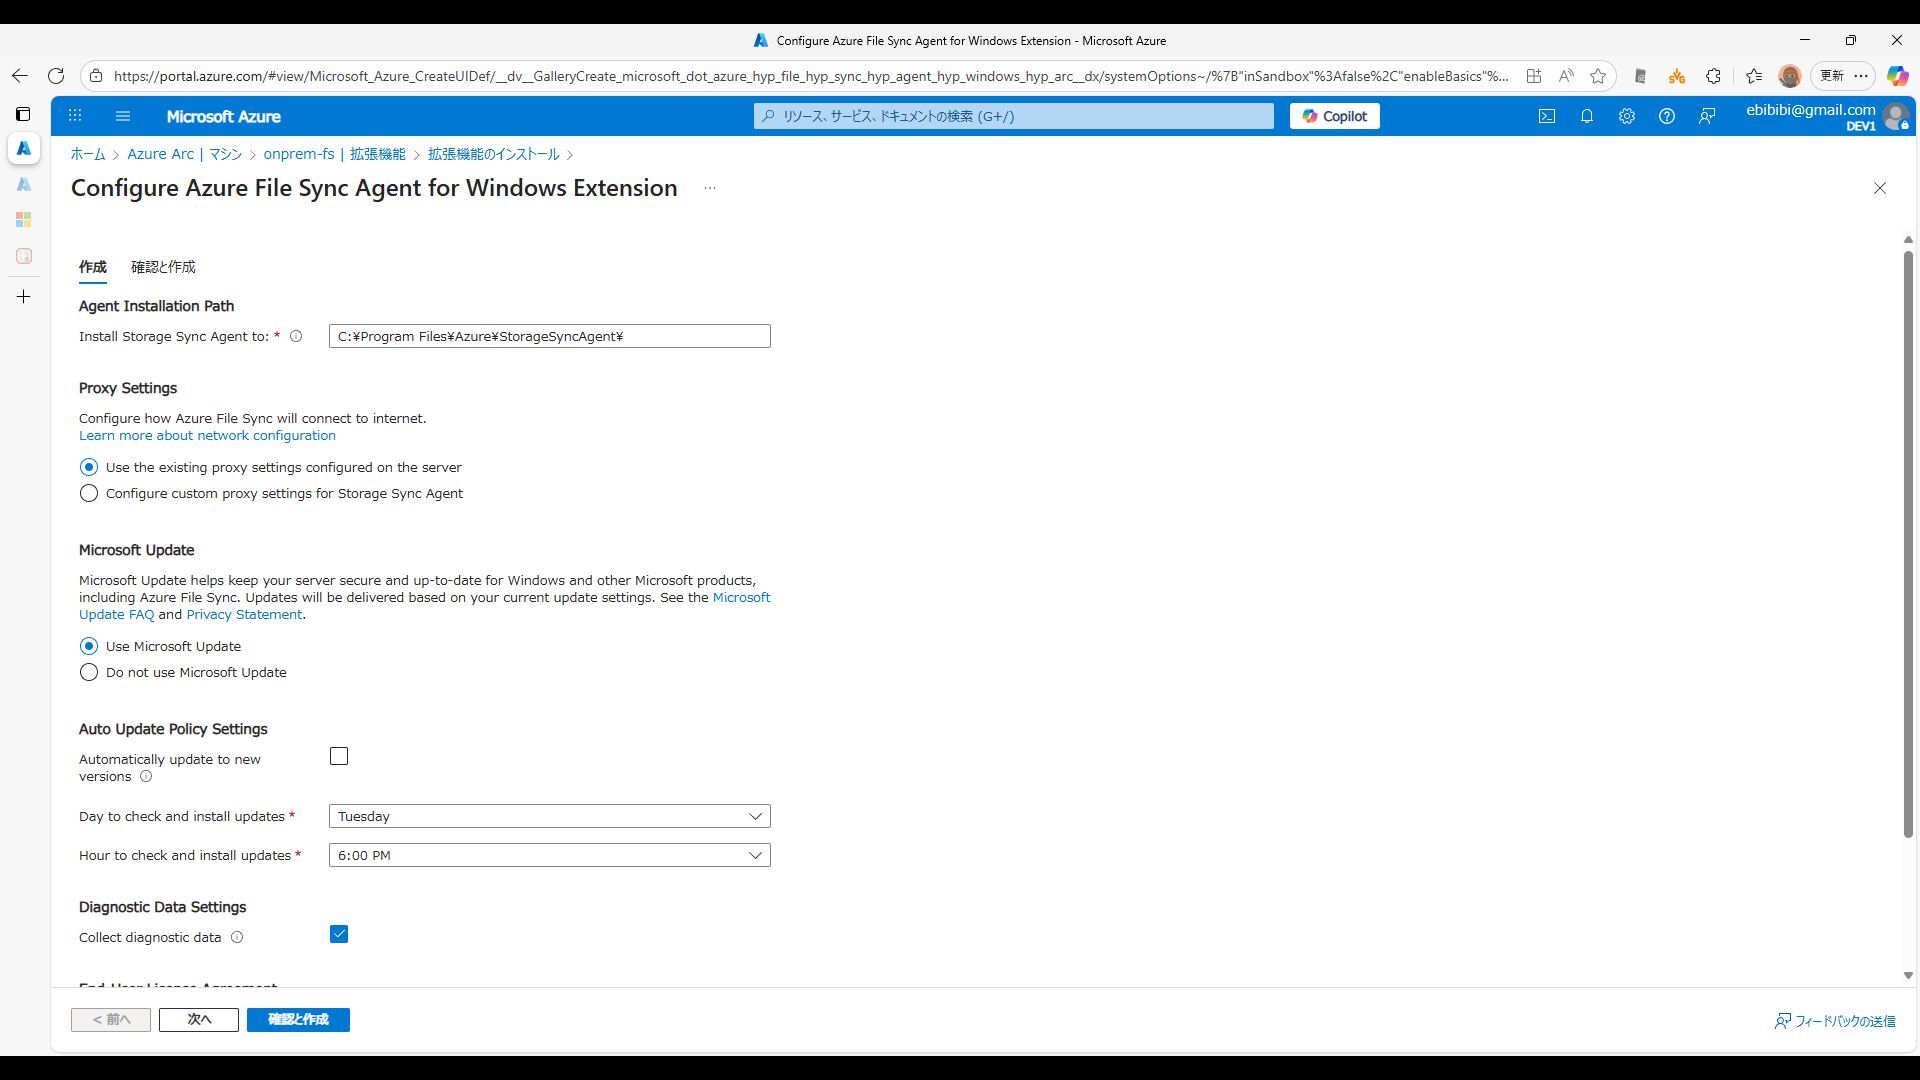Click the scrollbar down arrow
The image size is (1920, 1080).
(x=1908, y=976)
